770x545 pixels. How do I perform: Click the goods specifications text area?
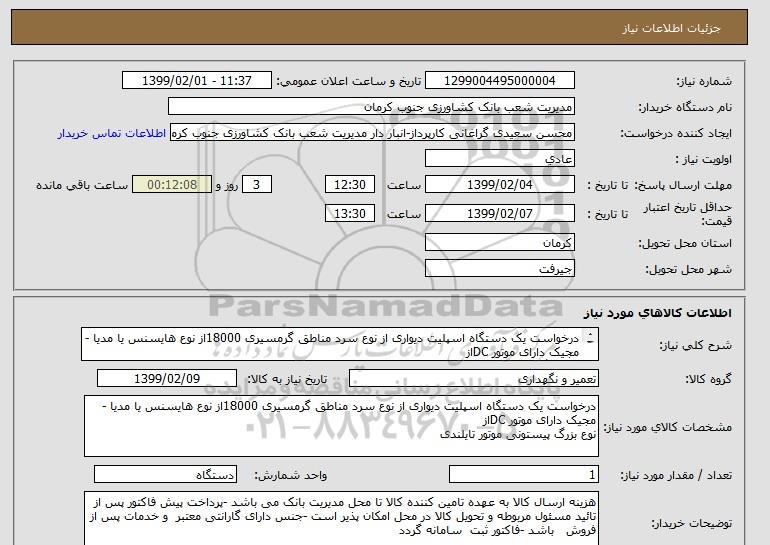pyautogui.click(x=341, y=426)
